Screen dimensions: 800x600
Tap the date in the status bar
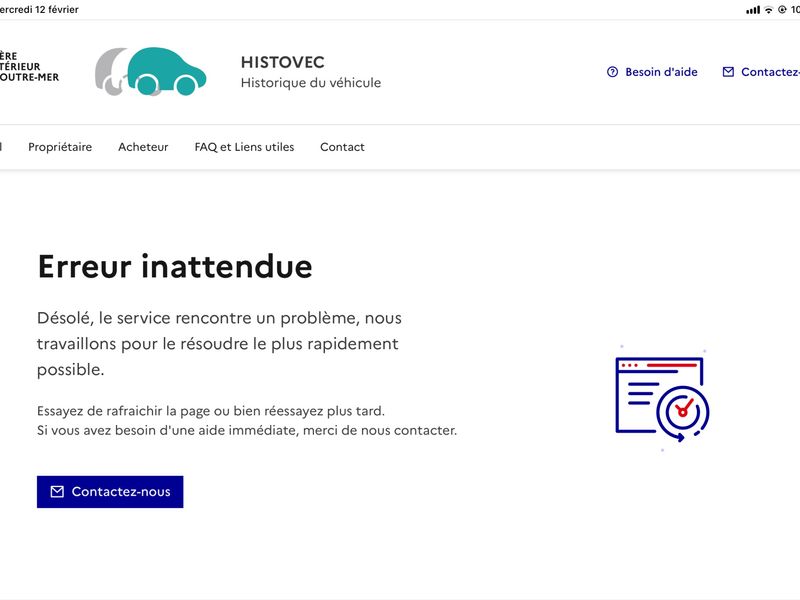coord(40,10)
